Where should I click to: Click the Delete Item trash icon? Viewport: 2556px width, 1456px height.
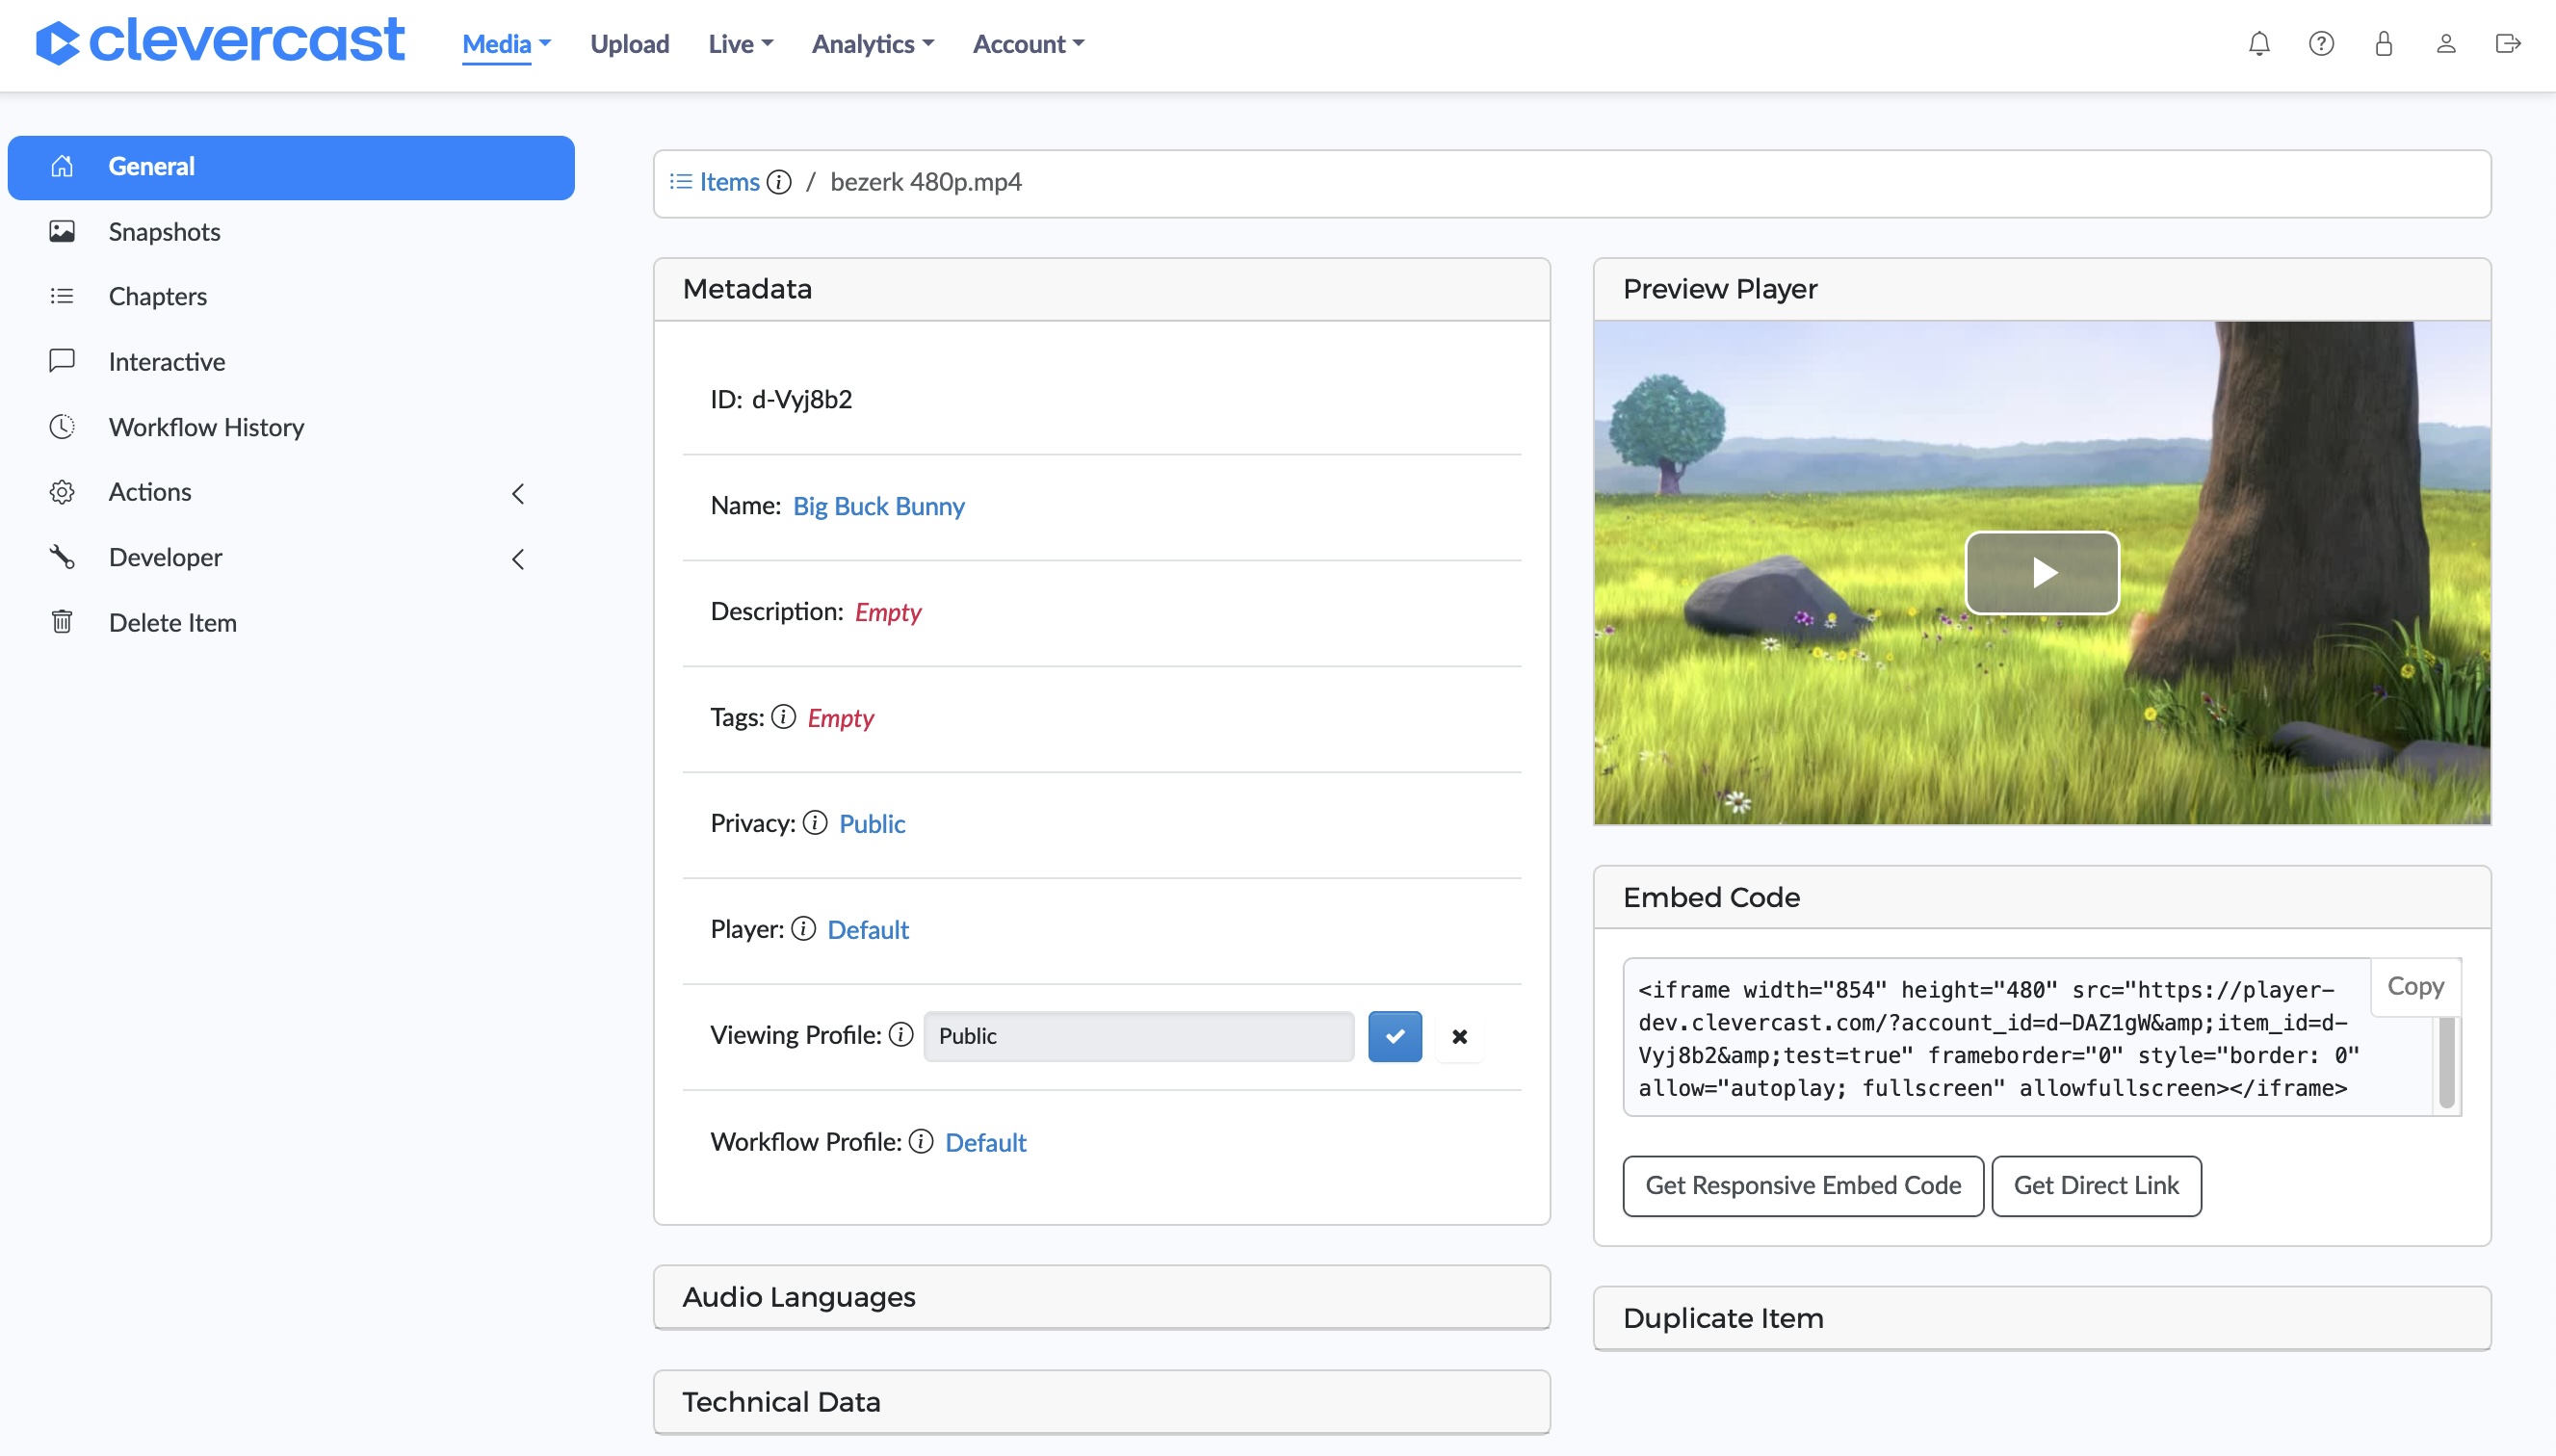click(62, 622)
